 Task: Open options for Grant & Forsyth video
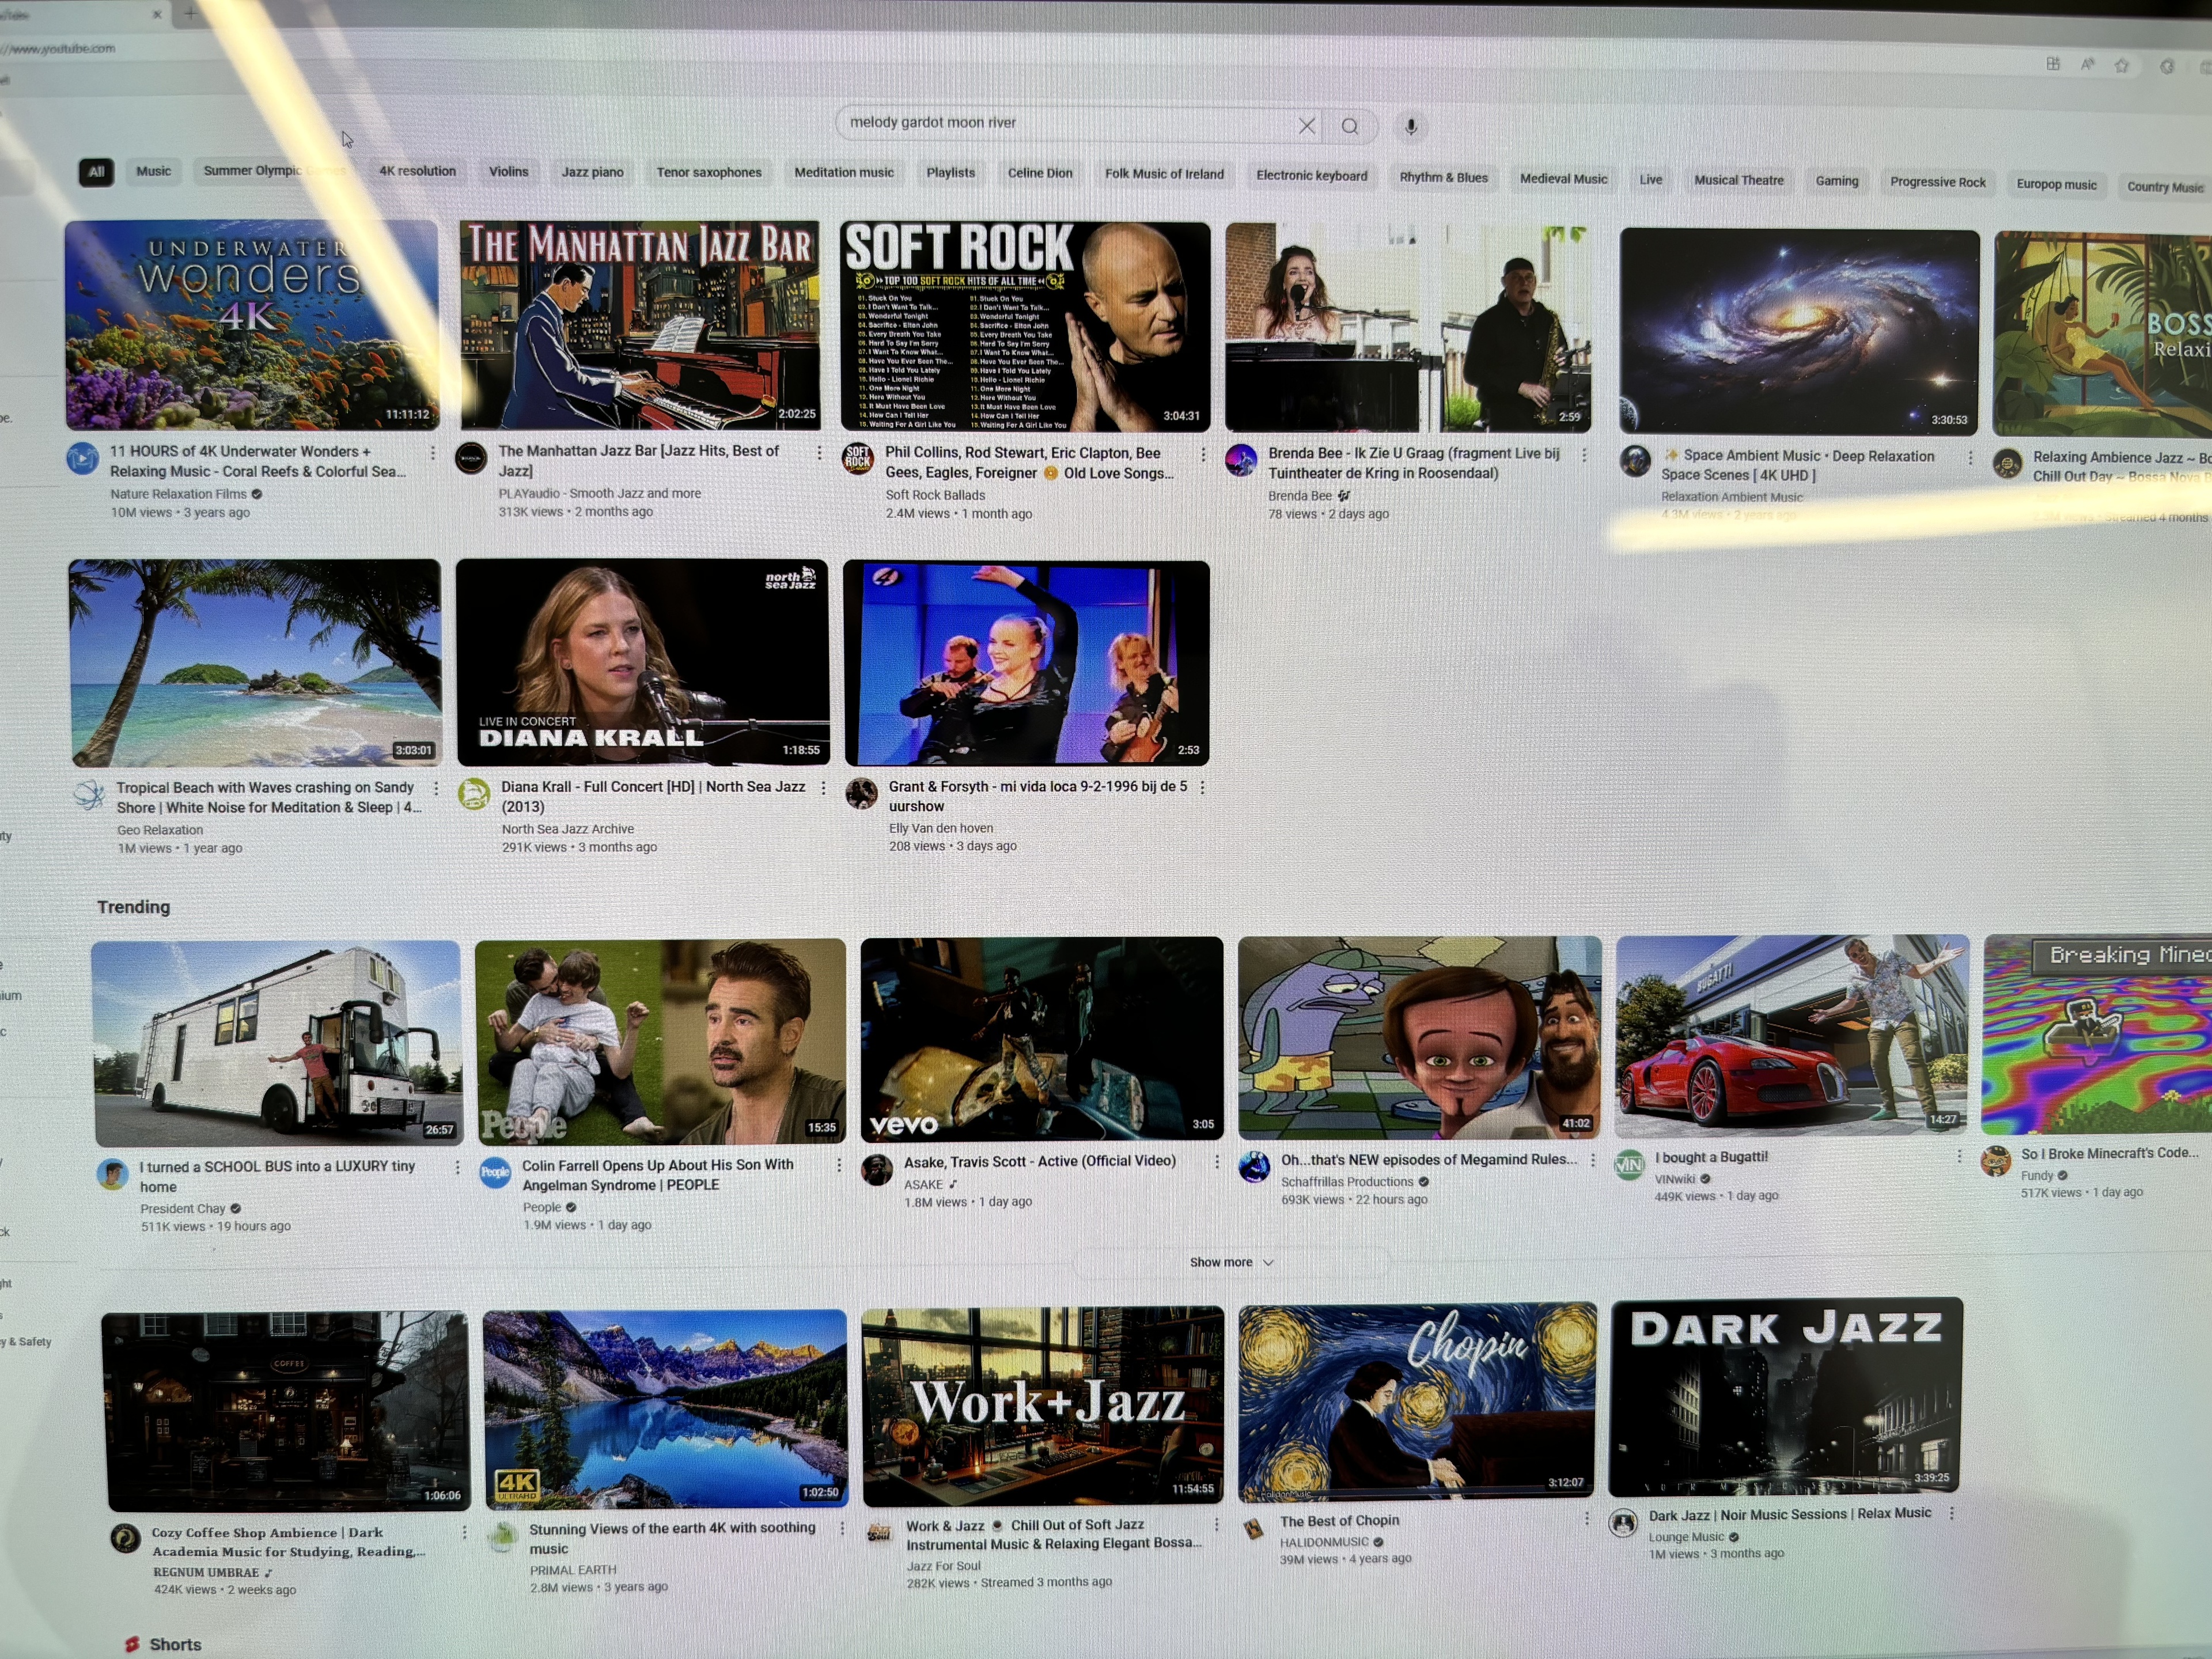(x=1202, y=787)
